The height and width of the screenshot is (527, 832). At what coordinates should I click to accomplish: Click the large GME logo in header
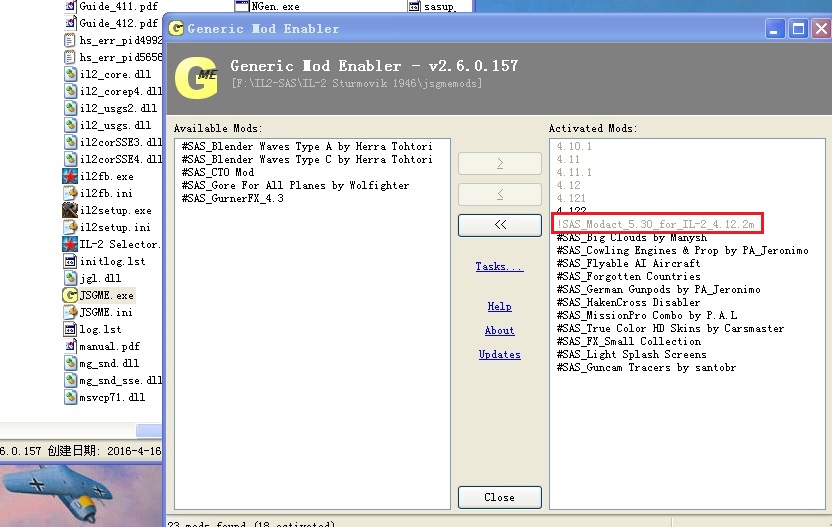[x=197, y=78]
